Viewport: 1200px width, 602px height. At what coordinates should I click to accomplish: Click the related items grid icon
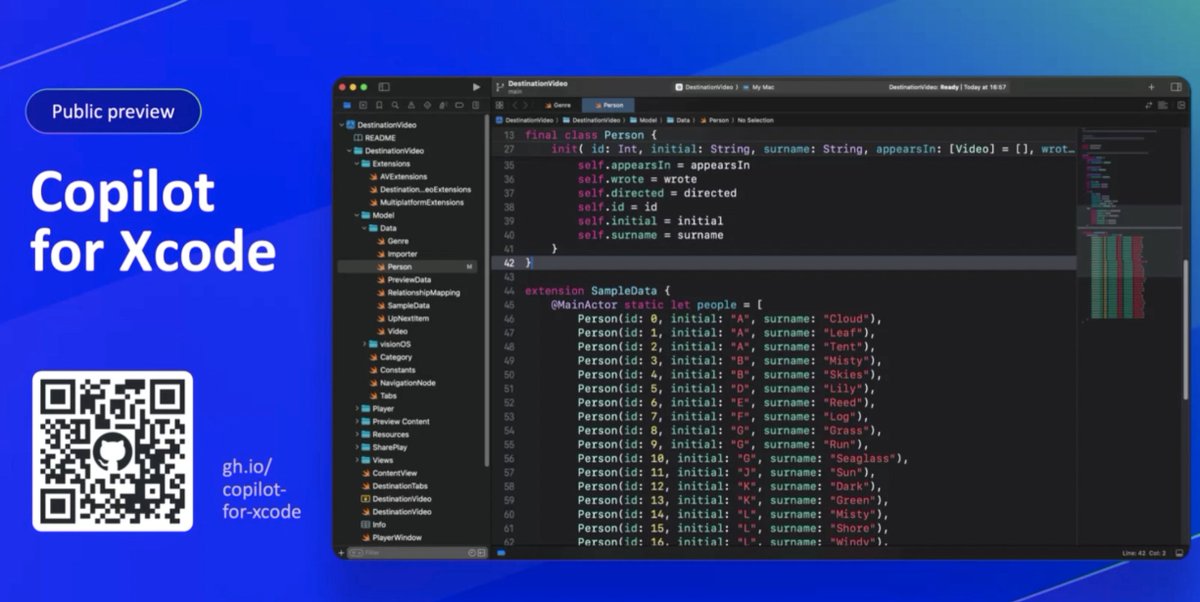click(x=499, y=104)
